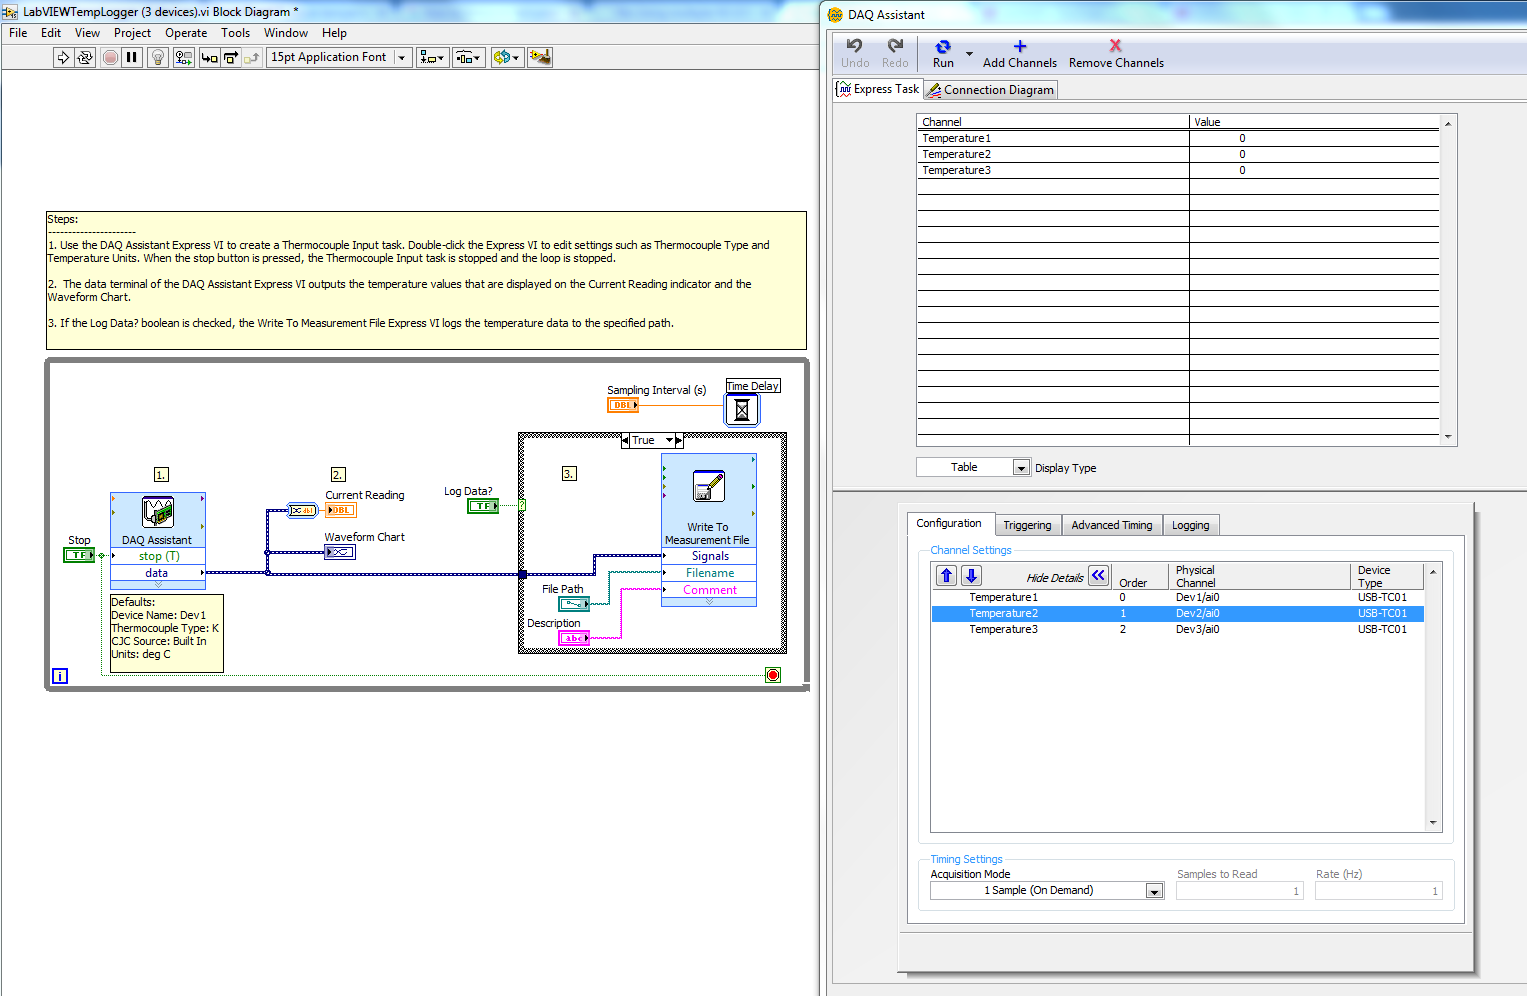Viewport: 1527px width, 996px height.
Task: Open the Window menu
Action: (286, 33)
